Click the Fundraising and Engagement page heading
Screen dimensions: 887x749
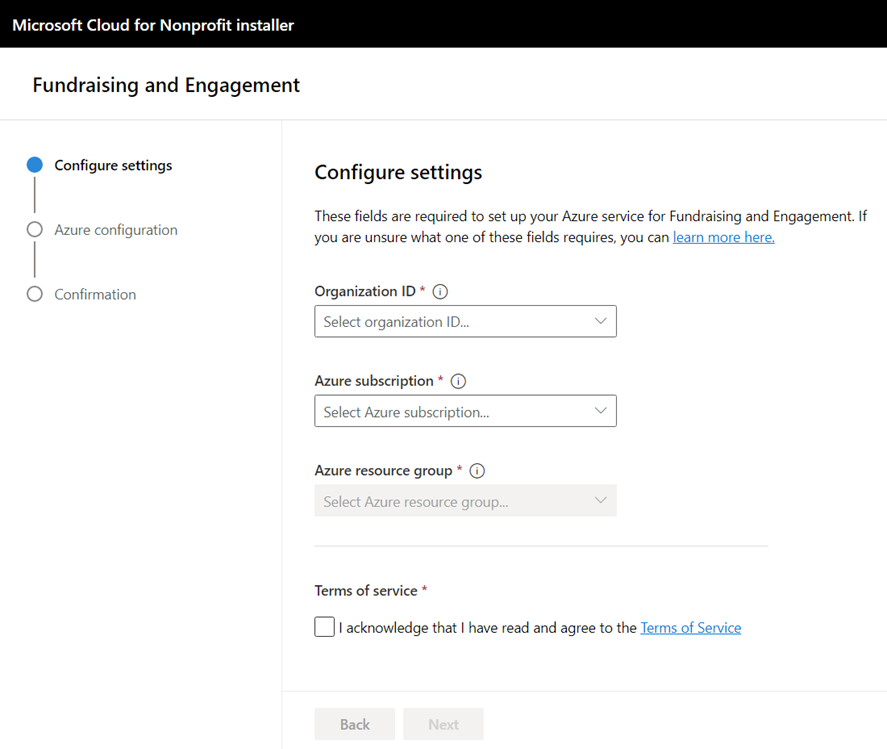(166, 85)
